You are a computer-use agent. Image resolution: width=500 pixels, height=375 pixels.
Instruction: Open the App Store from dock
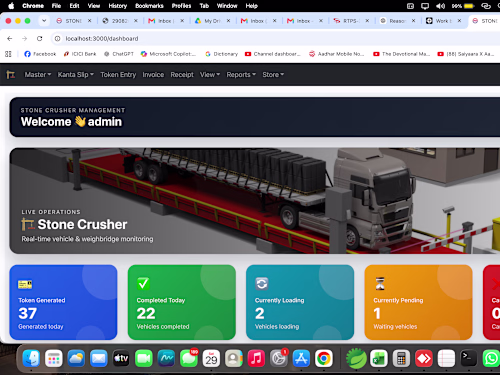pyautogui.click(x=301, y=359)
